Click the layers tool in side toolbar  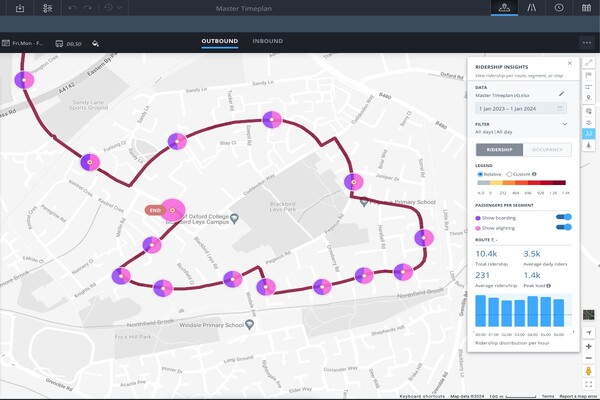(x=589, y=122)
